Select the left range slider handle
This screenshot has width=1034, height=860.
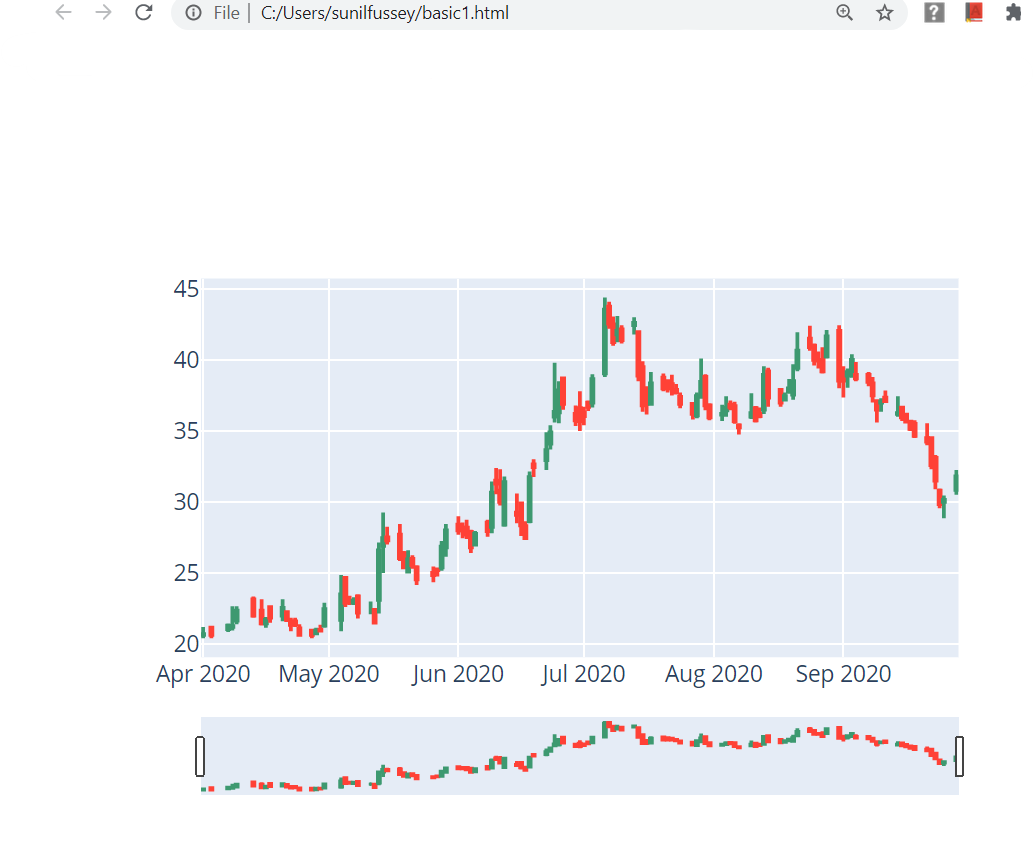pos(201,755)
